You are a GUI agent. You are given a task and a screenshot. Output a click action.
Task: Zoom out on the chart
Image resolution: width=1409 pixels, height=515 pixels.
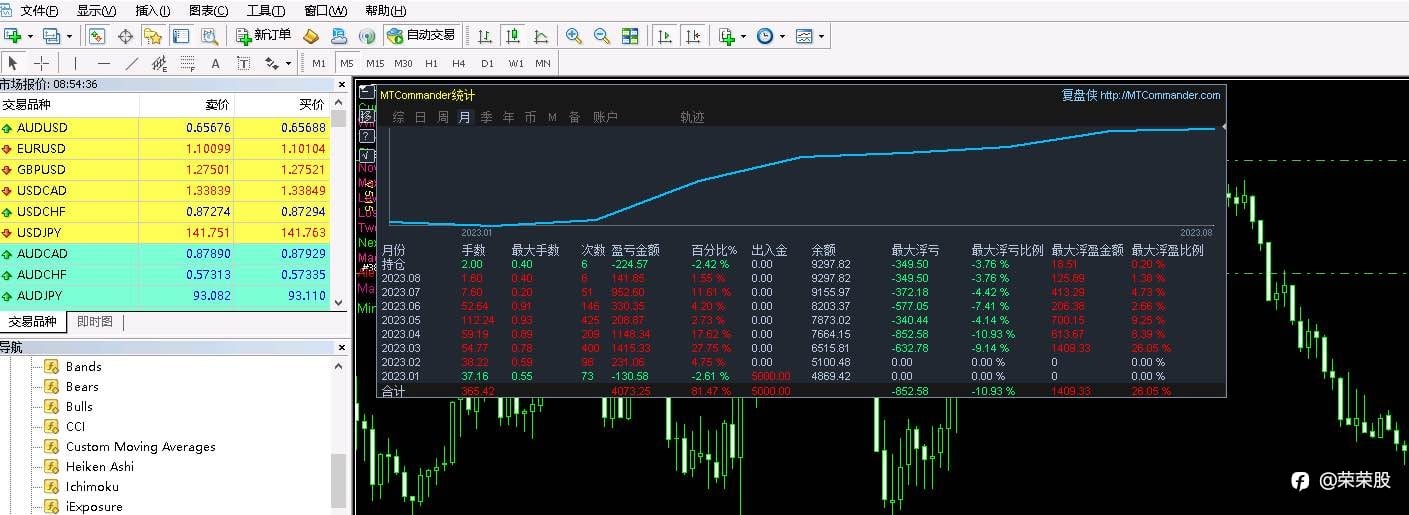coord(602,36)
